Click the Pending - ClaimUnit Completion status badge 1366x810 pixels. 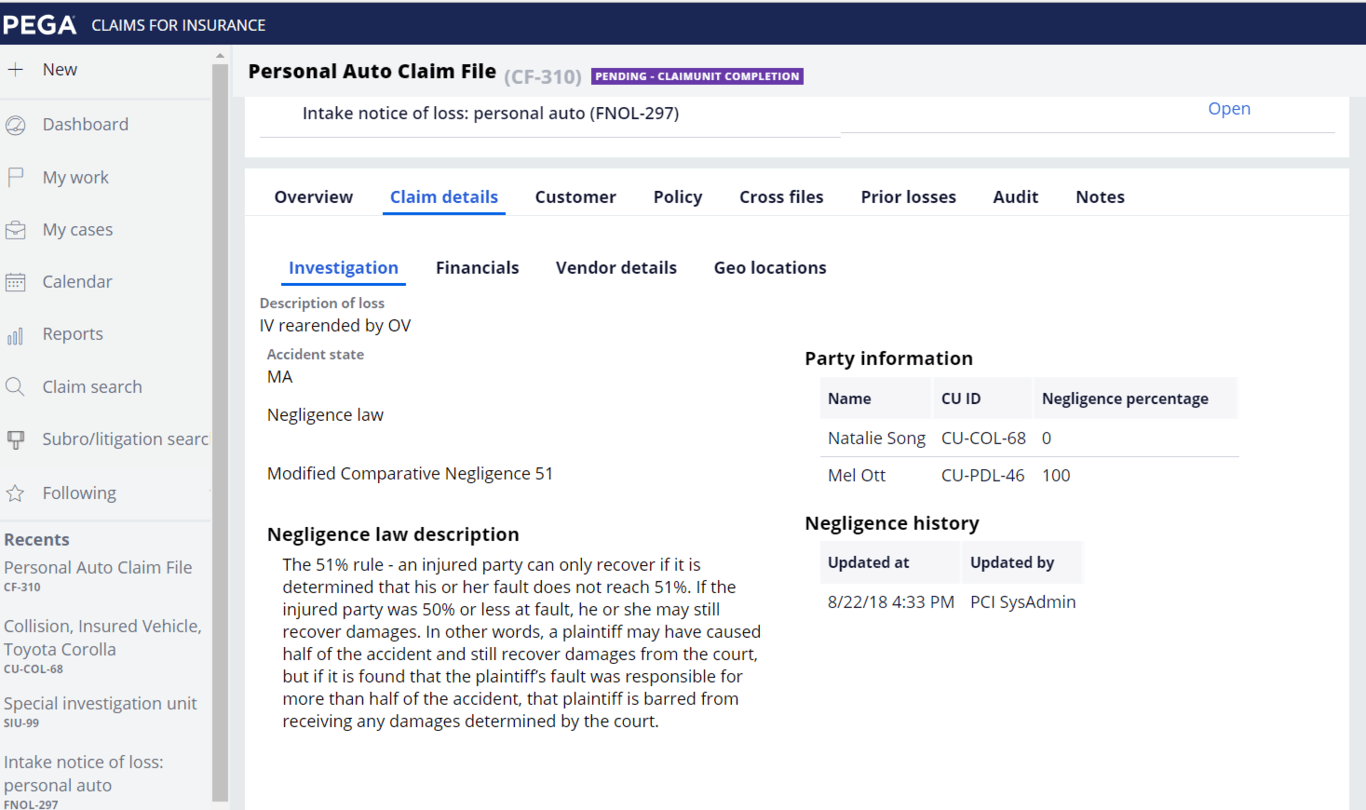[x=697, y=76]
